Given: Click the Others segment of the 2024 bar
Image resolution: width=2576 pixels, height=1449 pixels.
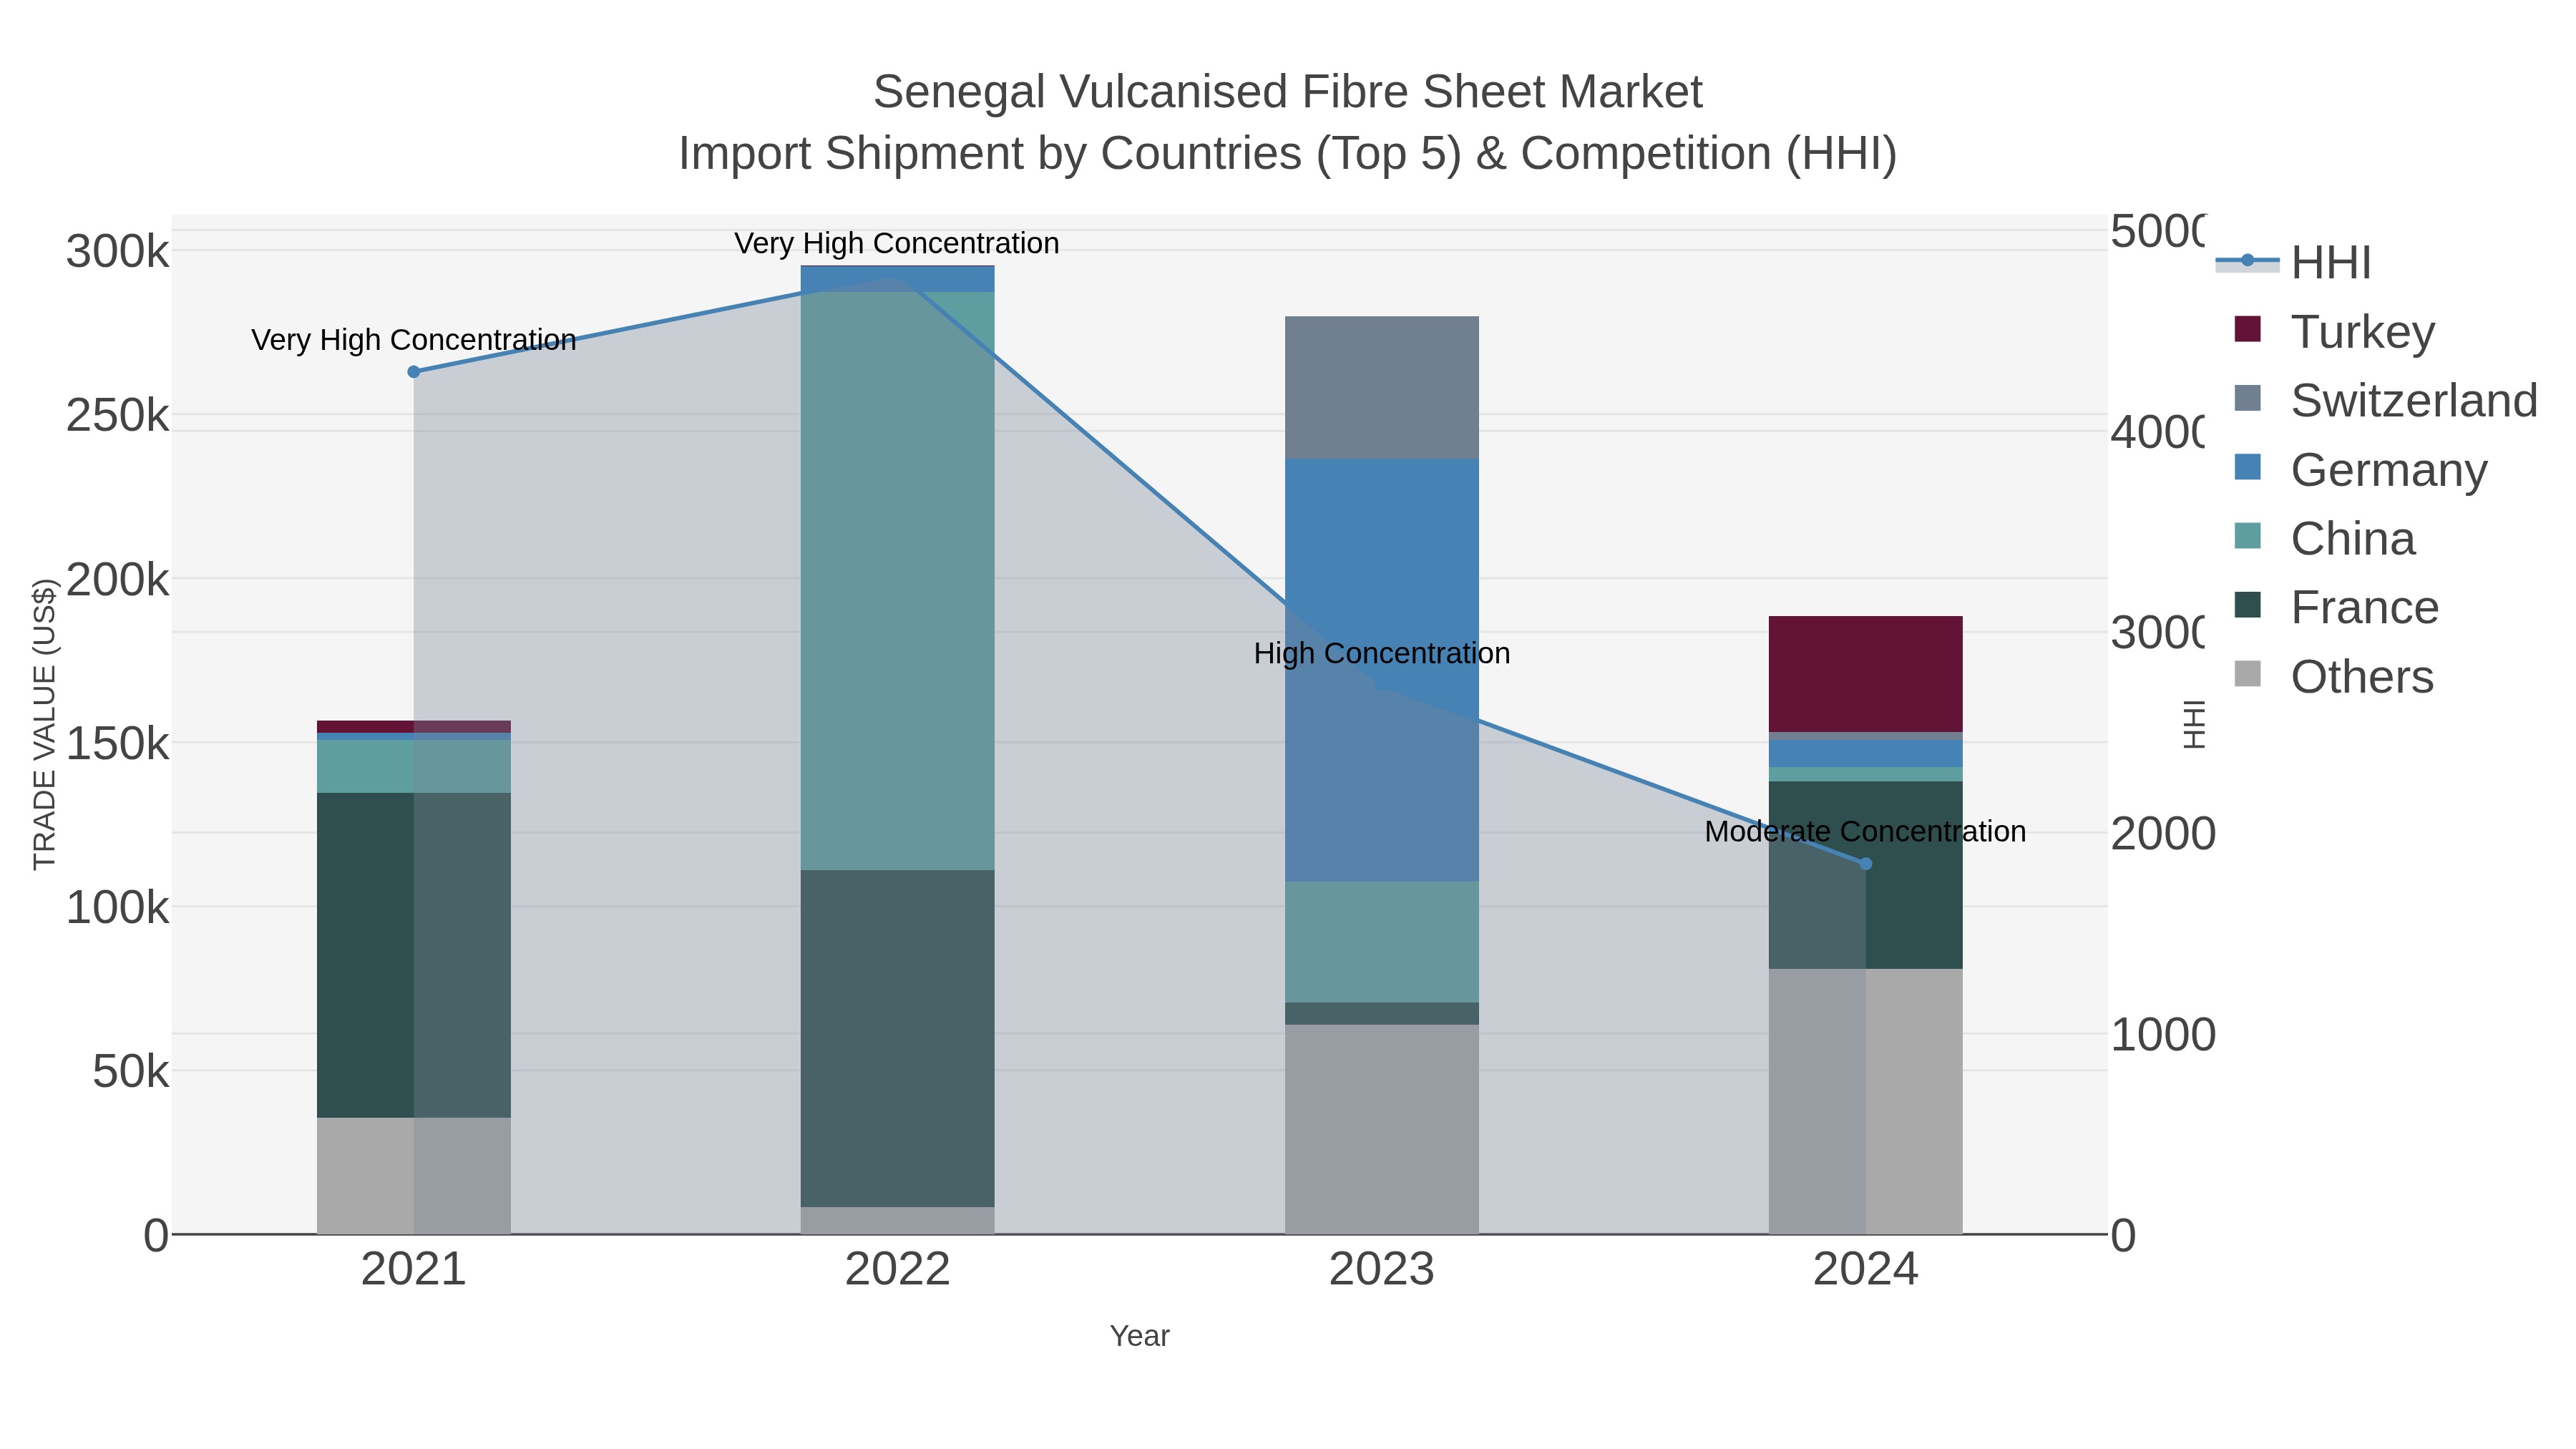Looking at the screenshot, I should tap(1866, 1102).
